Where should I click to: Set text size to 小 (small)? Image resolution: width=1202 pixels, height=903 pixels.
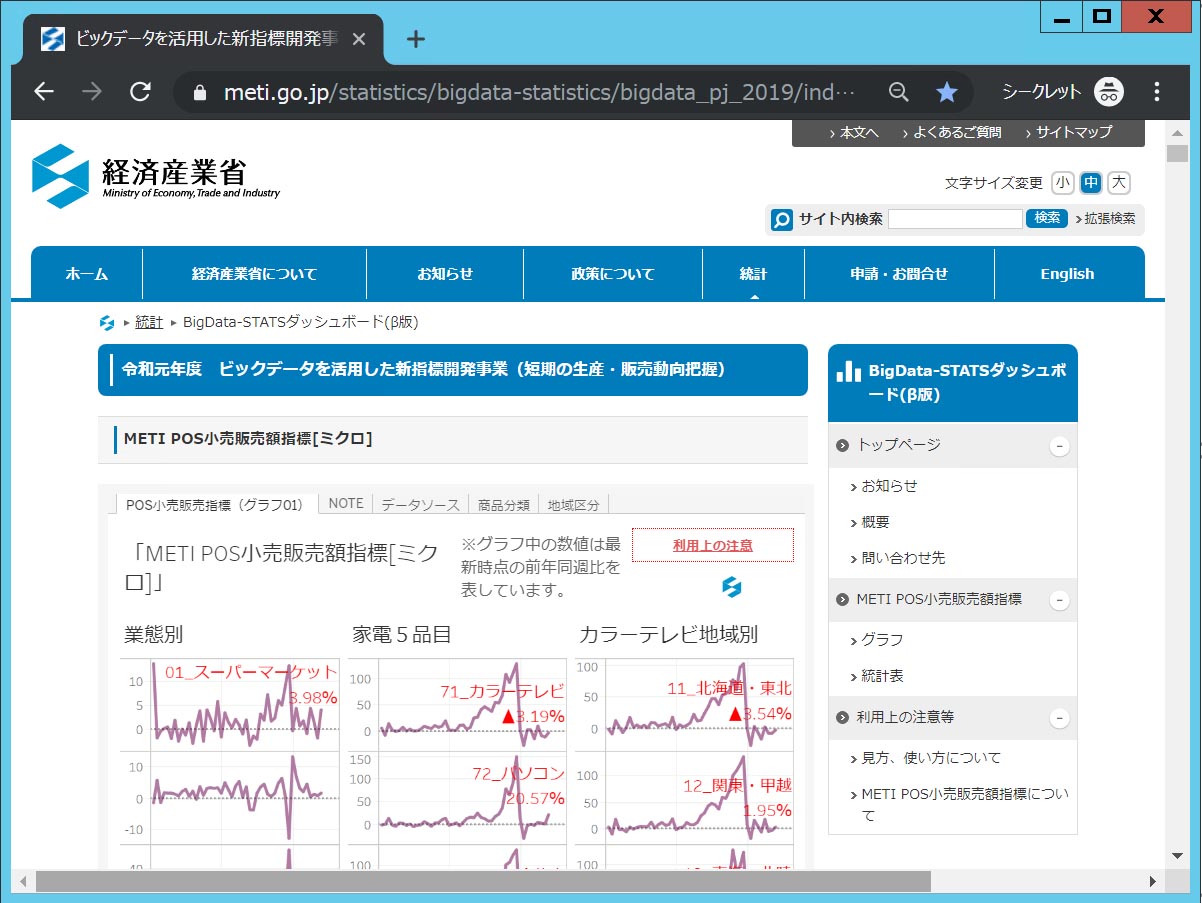[x=1062, y=182]
